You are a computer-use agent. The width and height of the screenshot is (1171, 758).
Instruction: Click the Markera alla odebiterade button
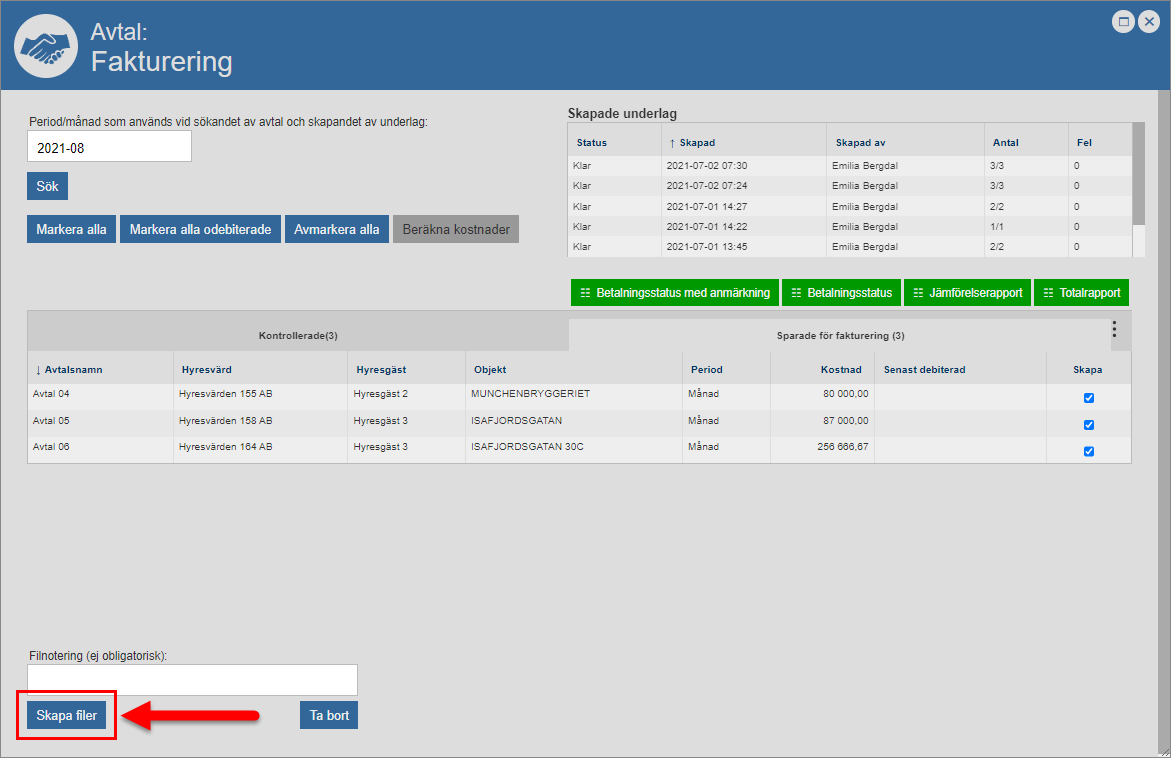point(200,229)
